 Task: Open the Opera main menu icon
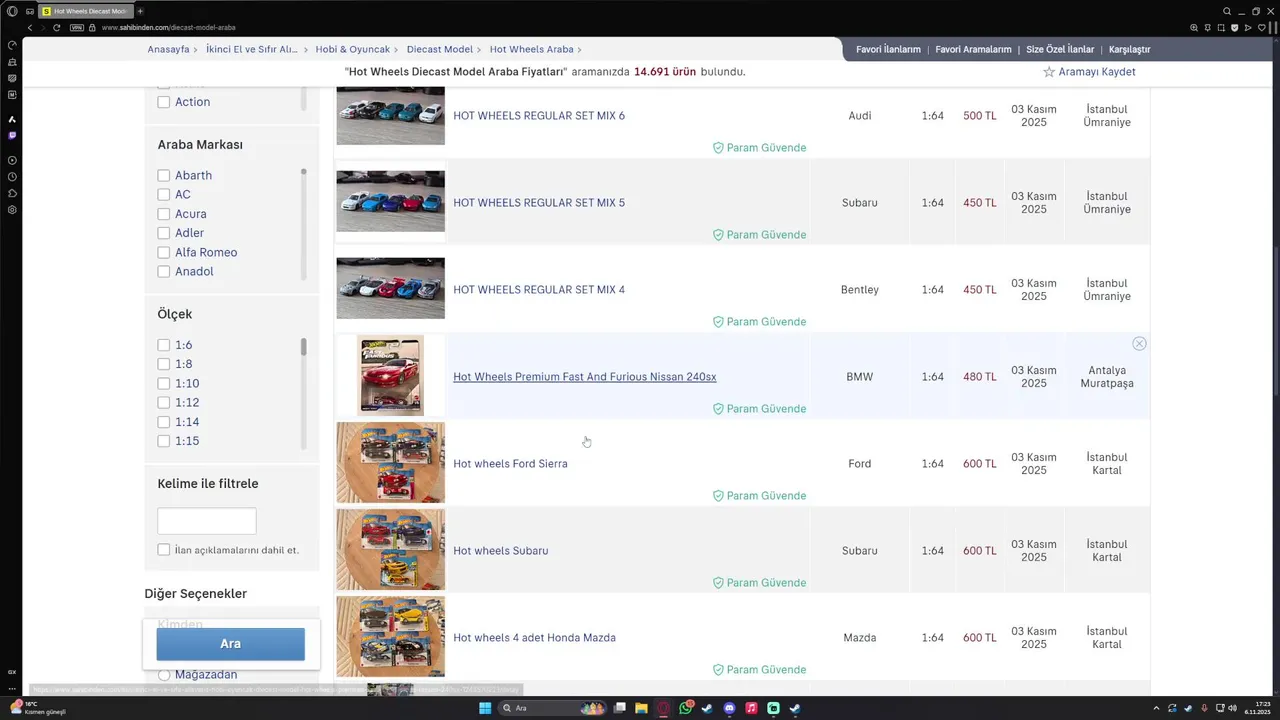[x=12, y=11]
